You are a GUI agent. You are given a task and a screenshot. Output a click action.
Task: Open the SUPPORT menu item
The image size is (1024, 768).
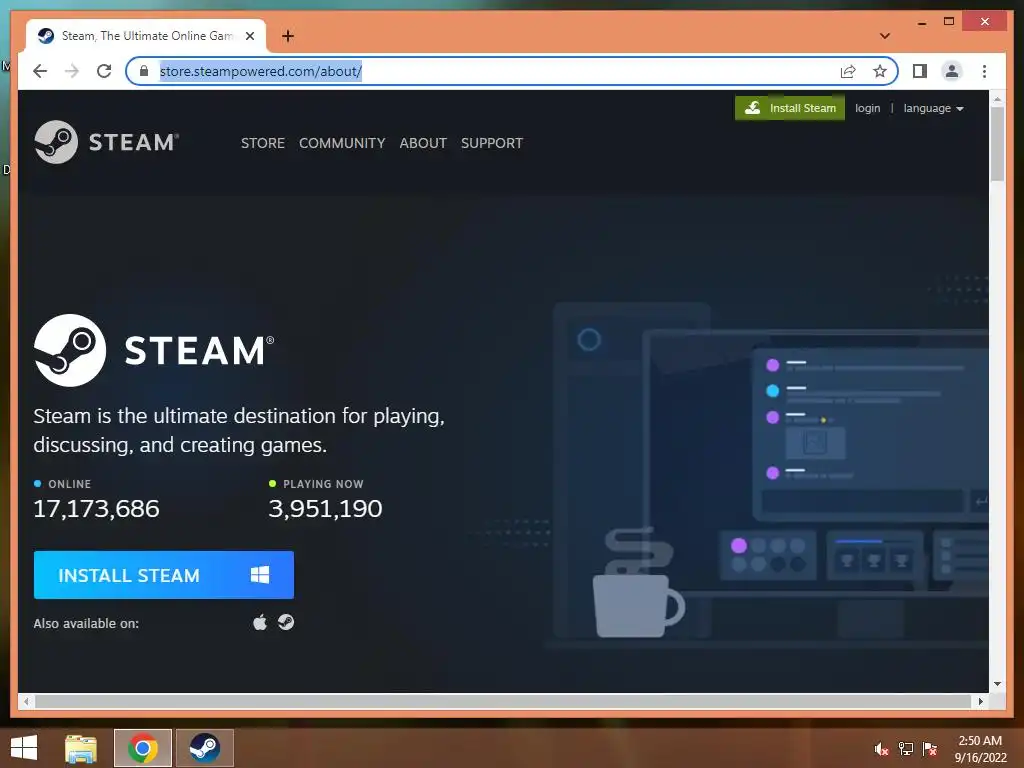point(492,143)
